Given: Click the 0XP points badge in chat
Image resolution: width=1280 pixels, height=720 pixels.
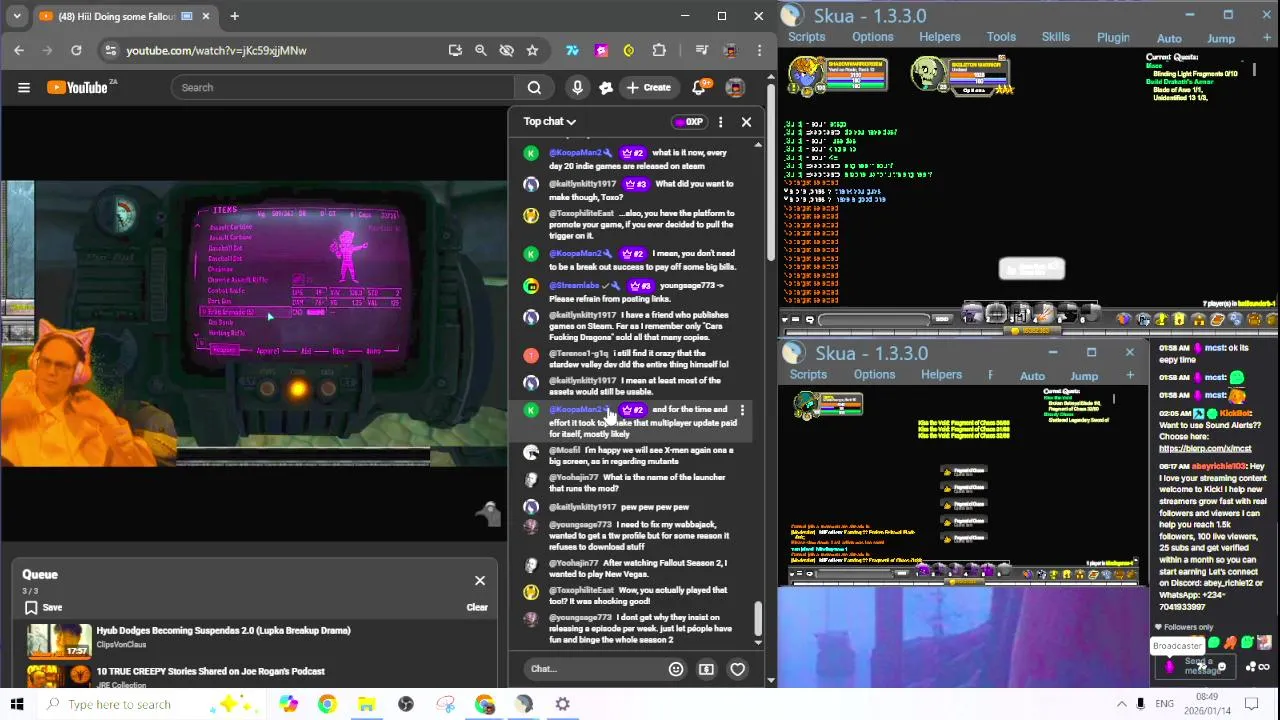Looking at the screenshot, I should click(689, 121).
